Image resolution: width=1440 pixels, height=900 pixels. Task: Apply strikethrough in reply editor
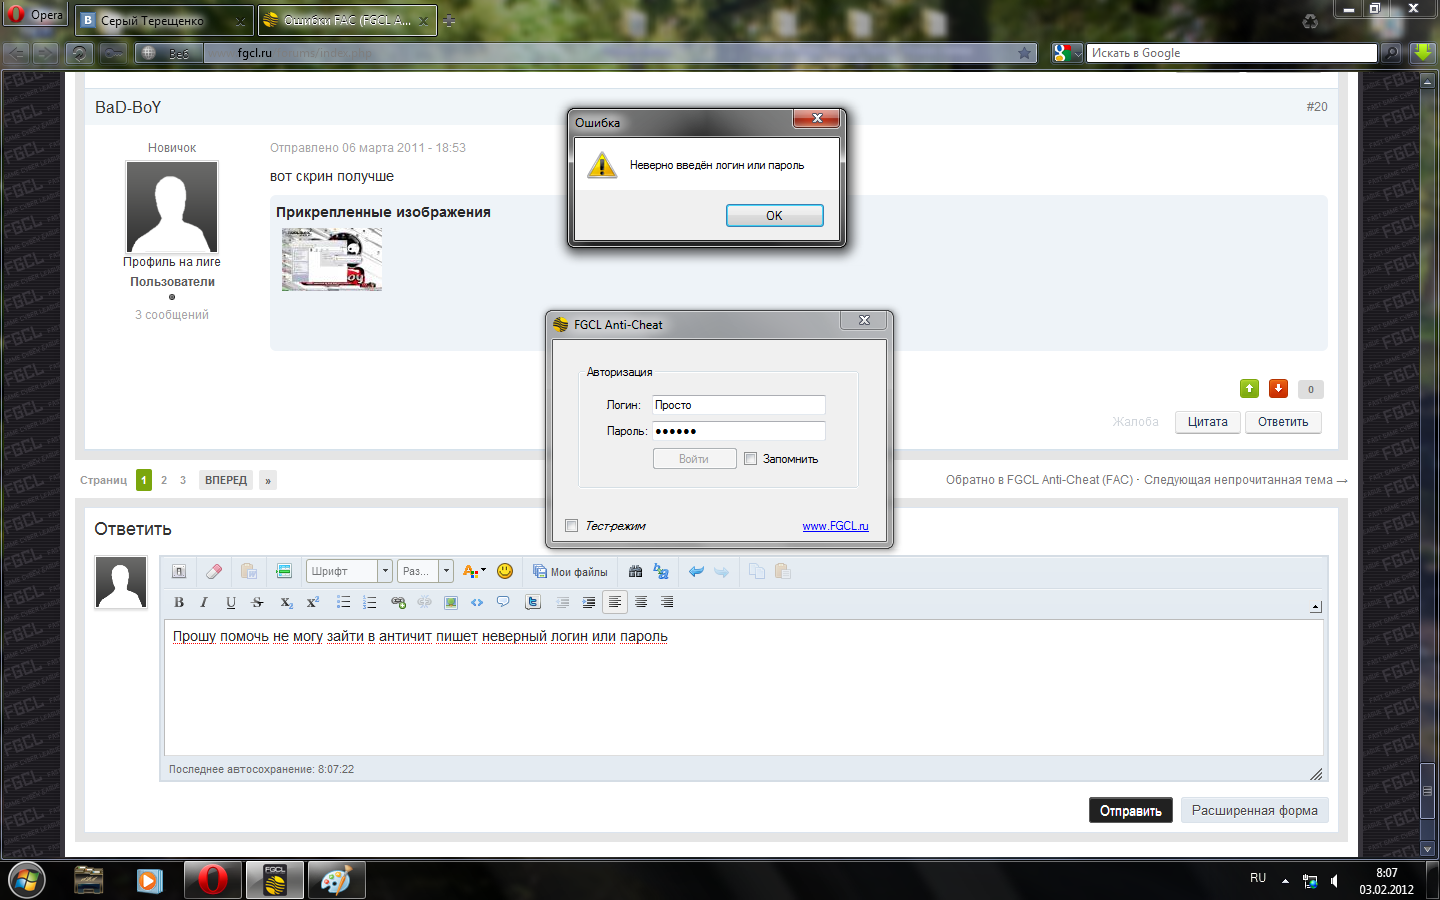(257, 602)
